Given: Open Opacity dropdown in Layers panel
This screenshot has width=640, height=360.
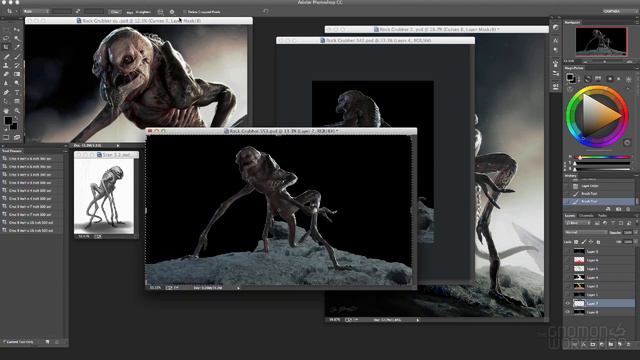Looking at the screenshot, I should coord(636,232).
